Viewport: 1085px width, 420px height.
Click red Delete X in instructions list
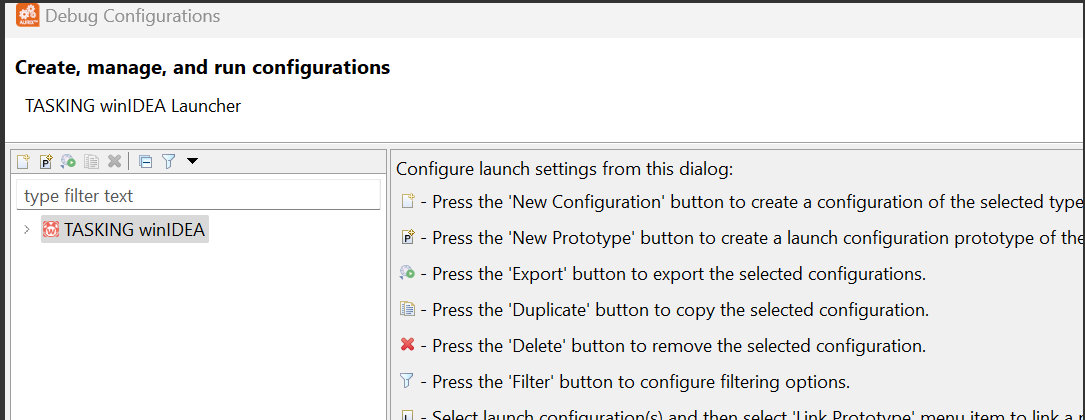[407, 345]
